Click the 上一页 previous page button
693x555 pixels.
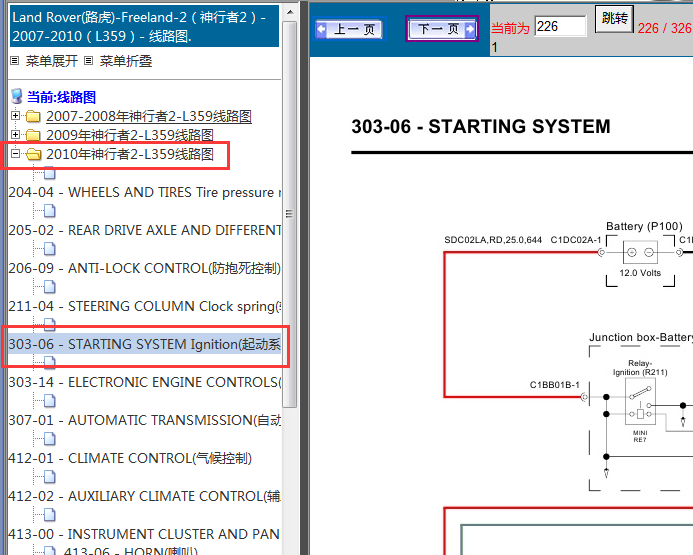point(349,29)
